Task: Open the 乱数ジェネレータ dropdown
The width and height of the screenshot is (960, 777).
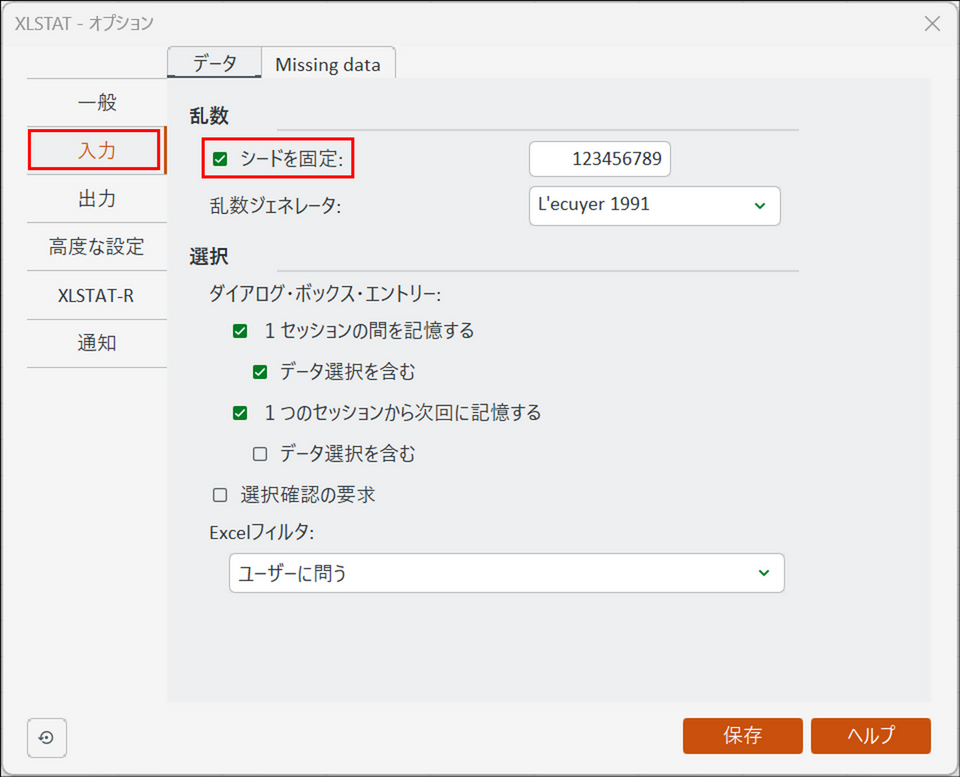Action: coord(654,205)
